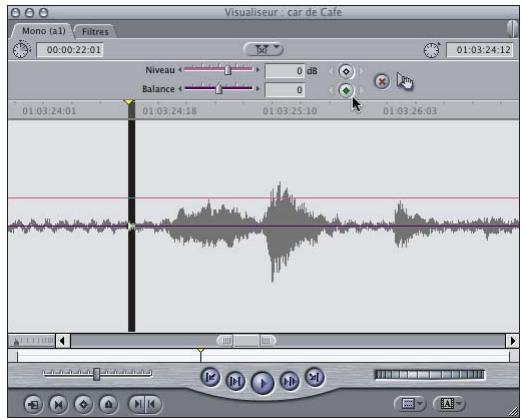This screenshot has width=523, height=420.
Task: Click the Match Frame button
Action: click(33, 404)
